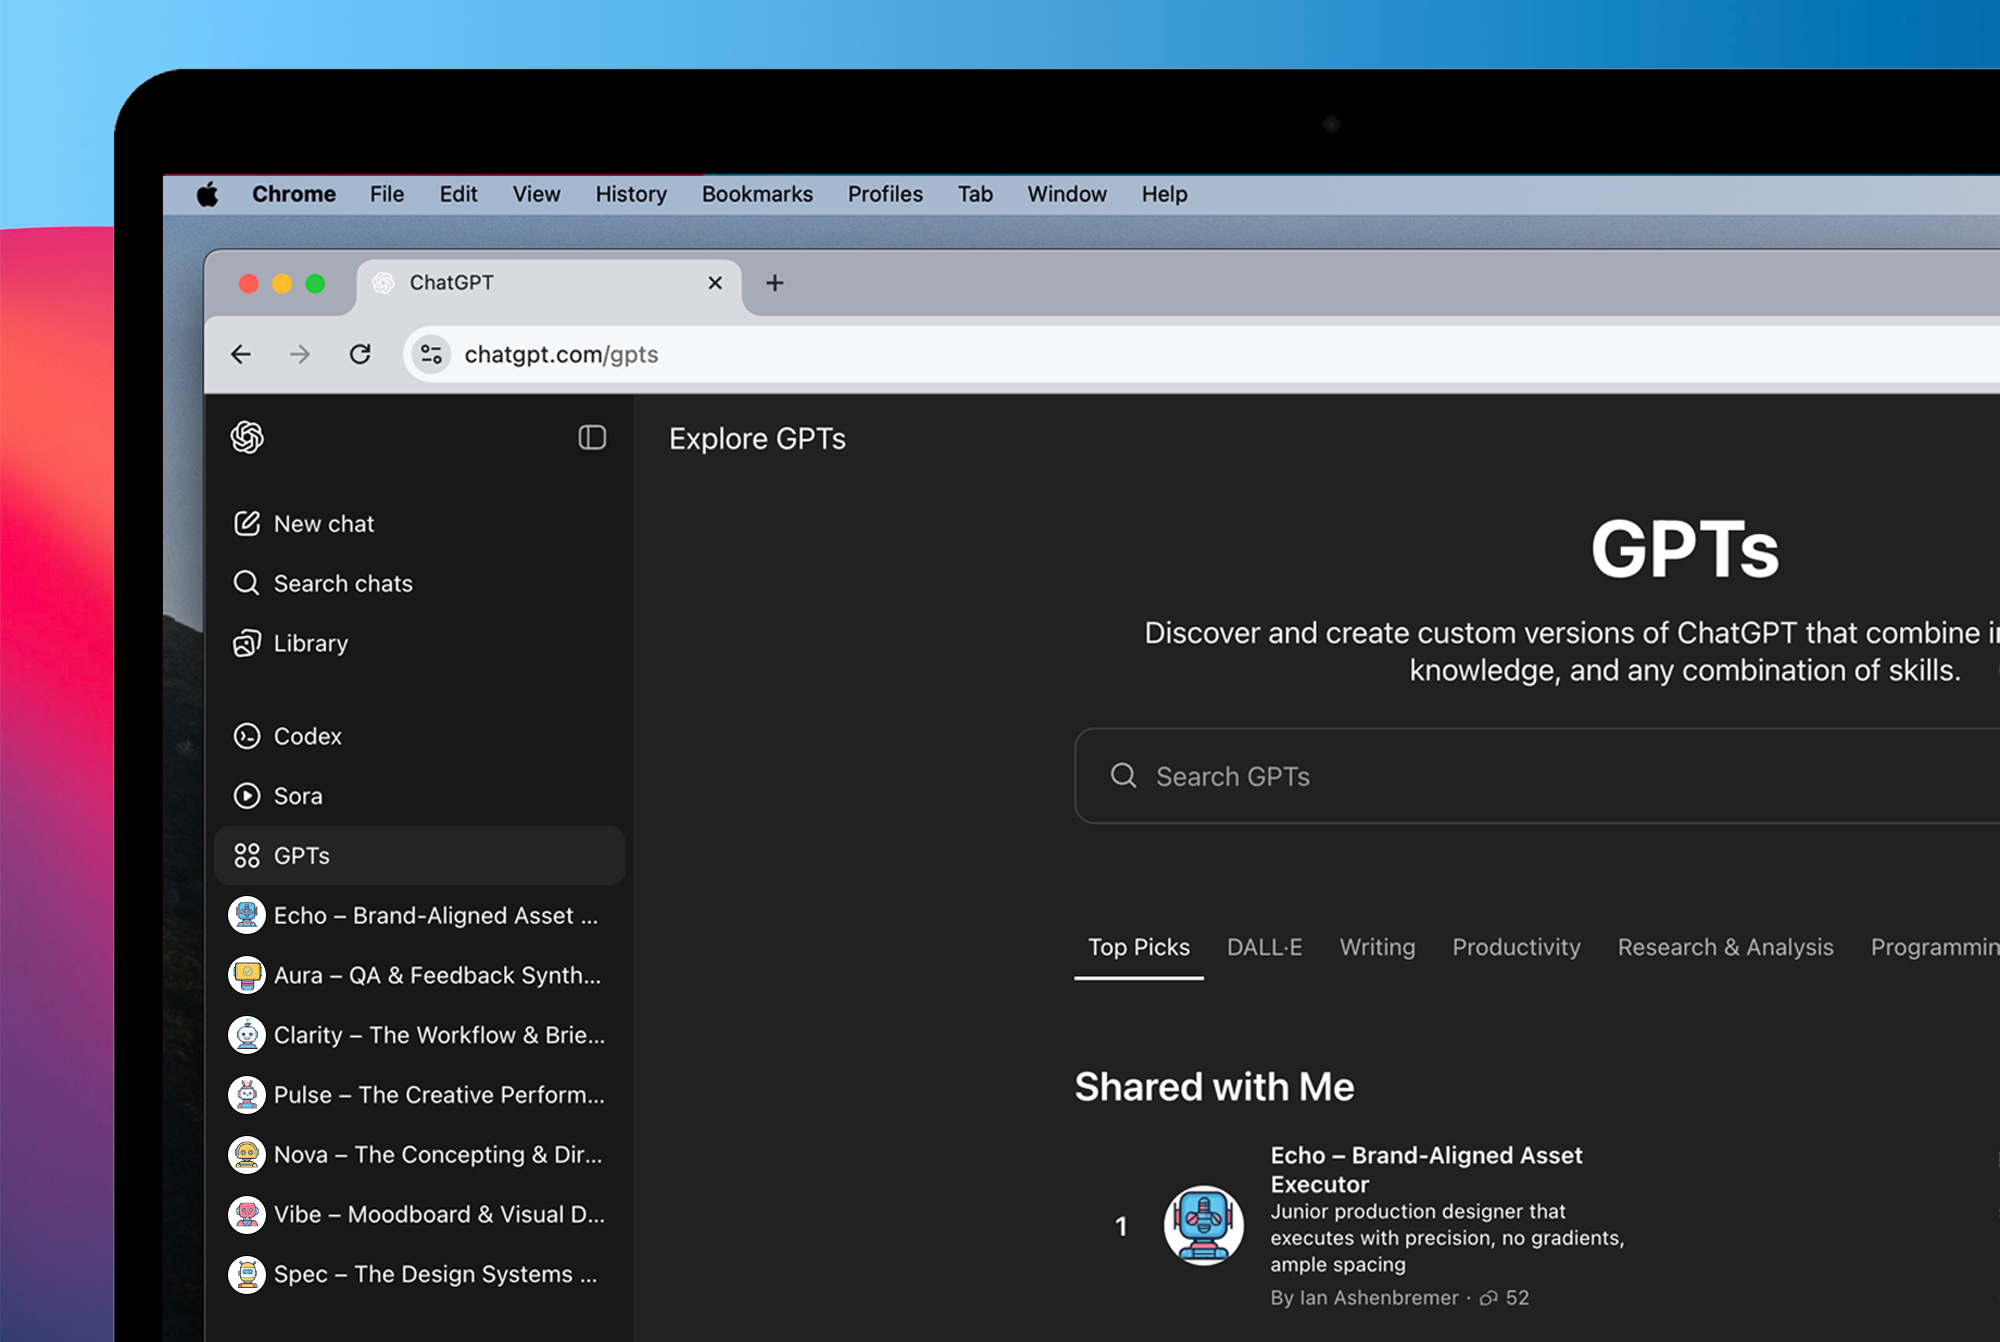Open a new browser tab
Viewport: 2000px width, 1342px height.
(774, 283)
